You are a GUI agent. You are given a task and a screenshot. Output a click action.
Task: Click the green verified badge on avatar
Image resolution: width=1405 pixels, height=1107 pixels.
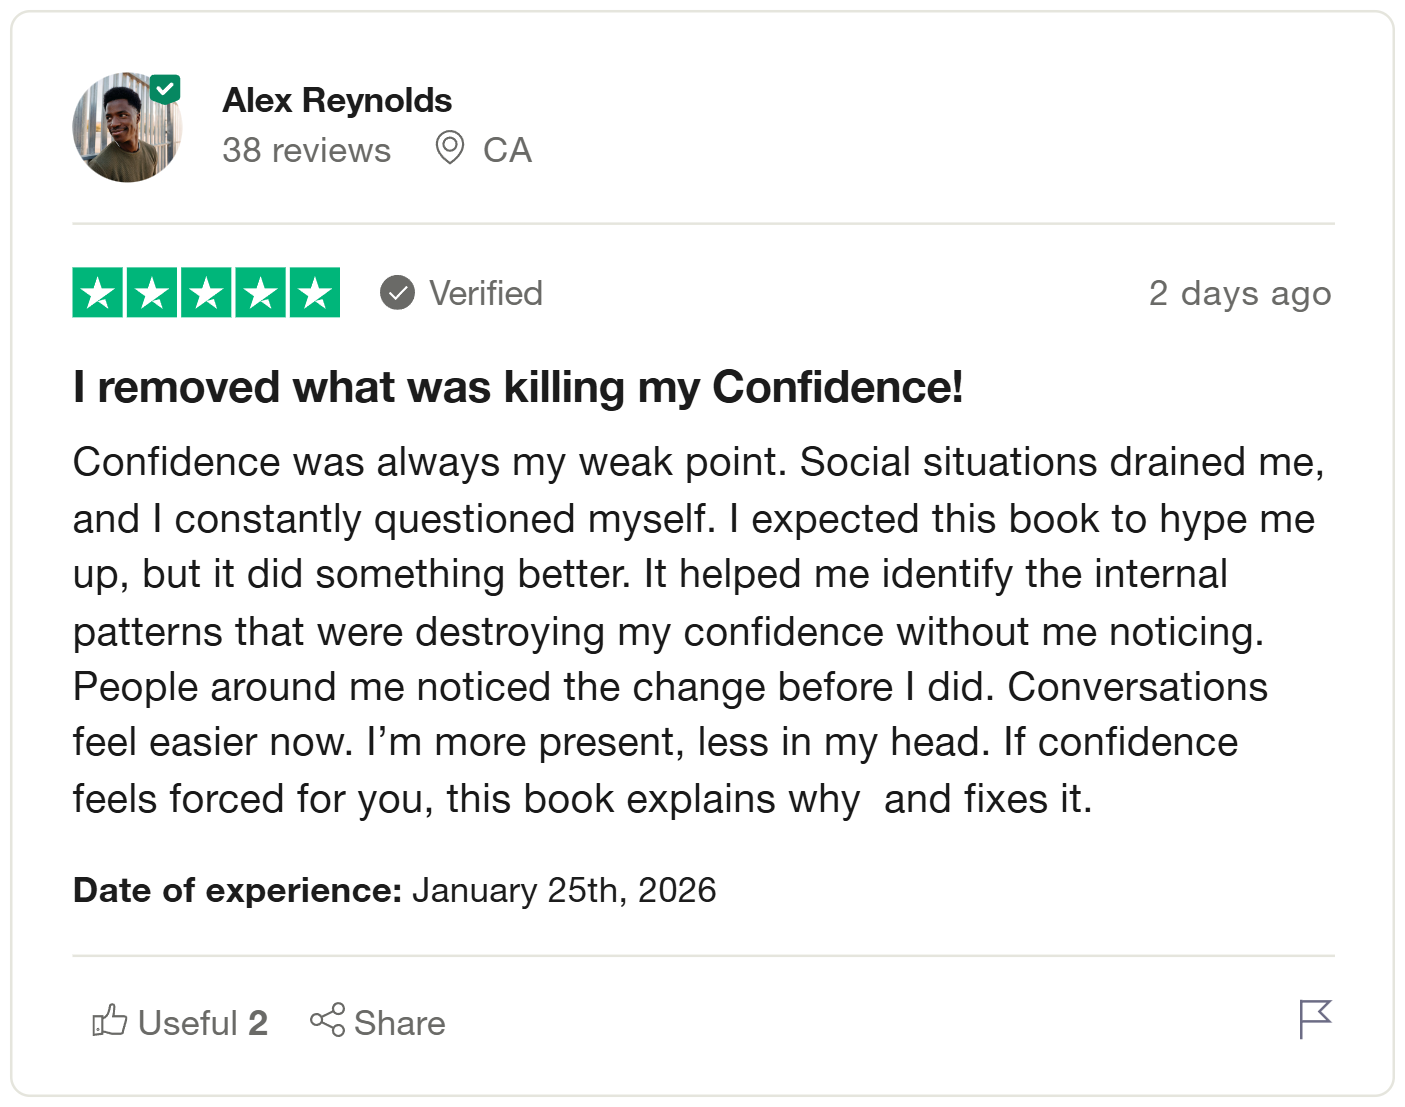tap(166, 89)
